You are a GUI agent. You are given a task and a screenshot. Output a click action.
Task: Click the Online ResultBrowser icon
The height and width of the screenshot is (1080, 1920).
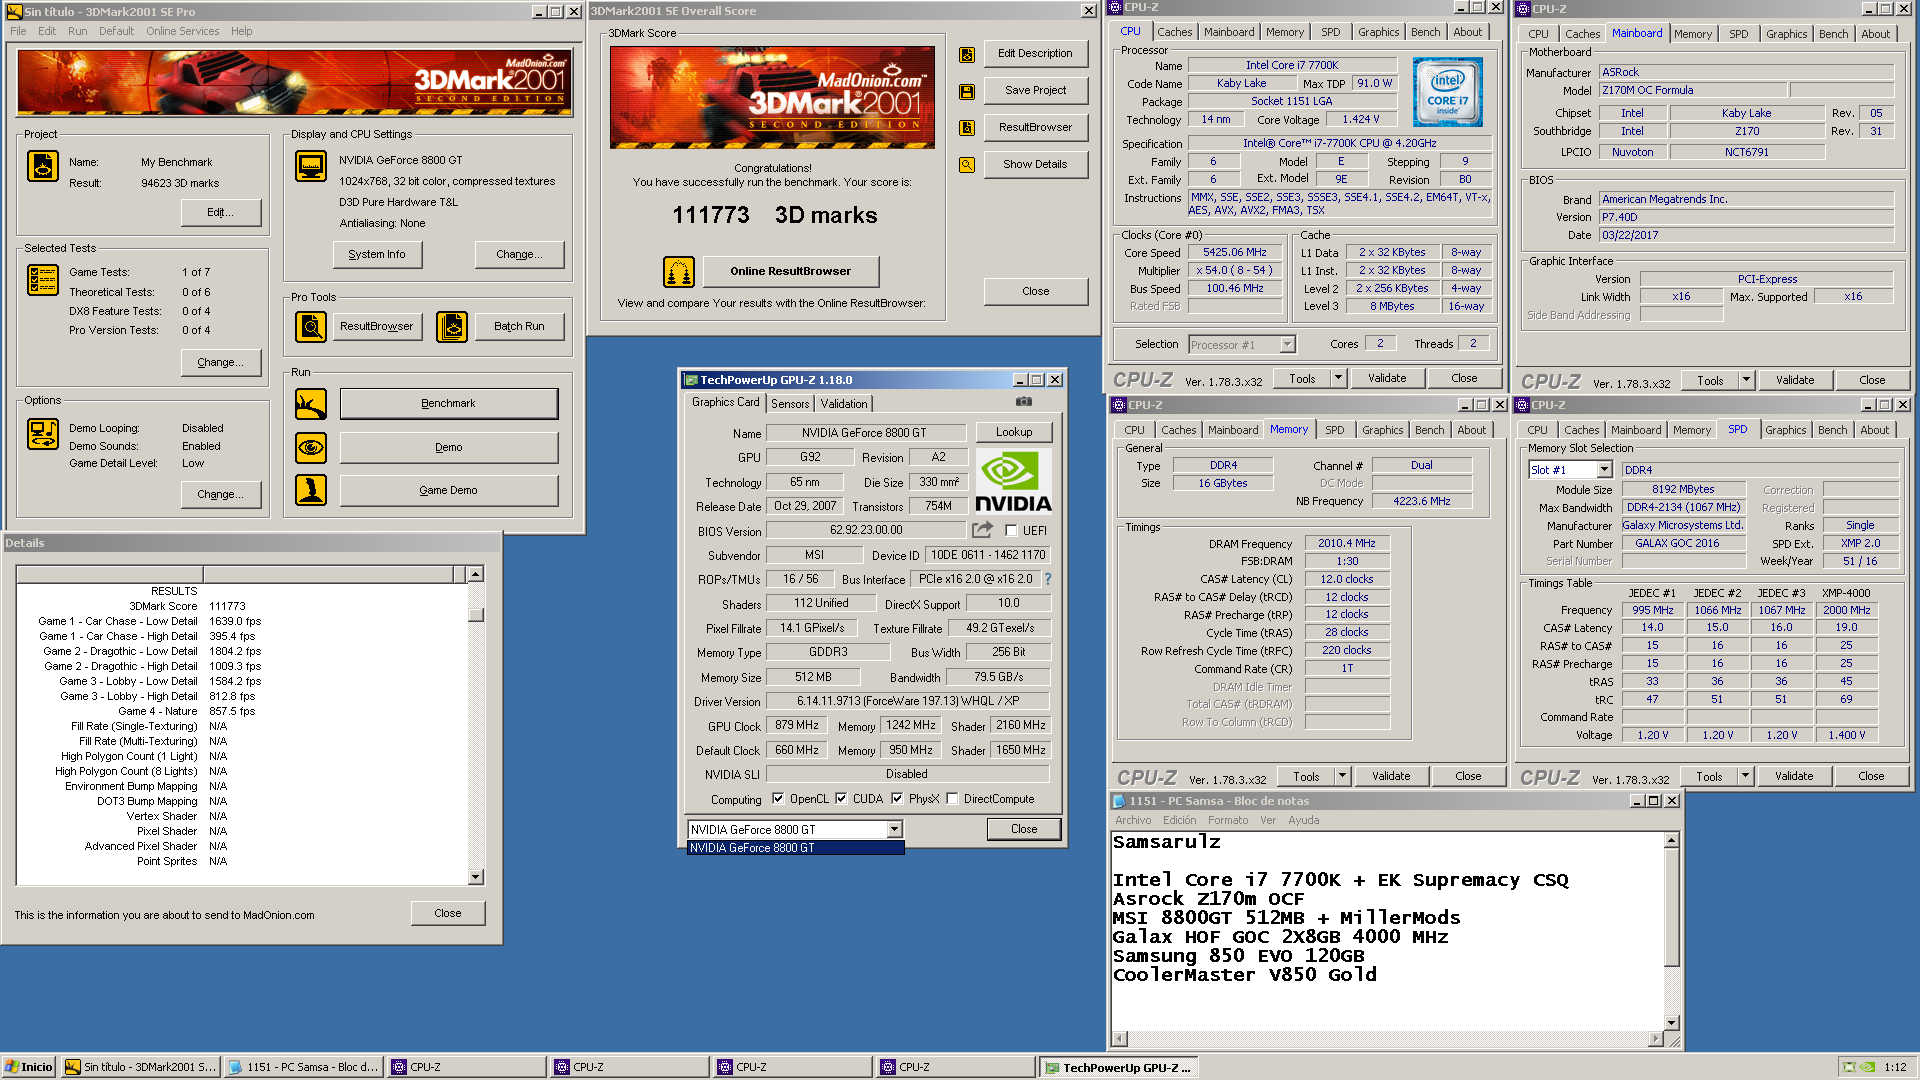[679, 271]
